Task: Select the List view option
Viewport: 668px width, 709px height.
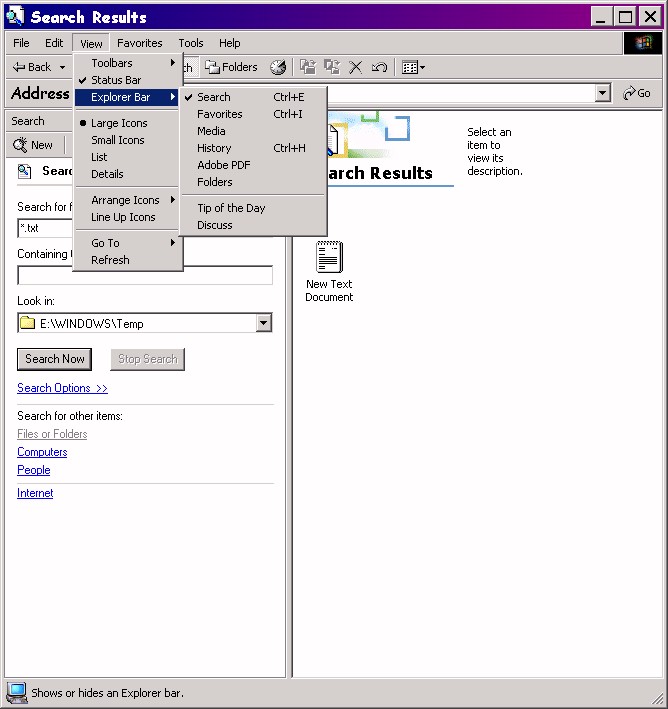Action: (x=127, y=157)
